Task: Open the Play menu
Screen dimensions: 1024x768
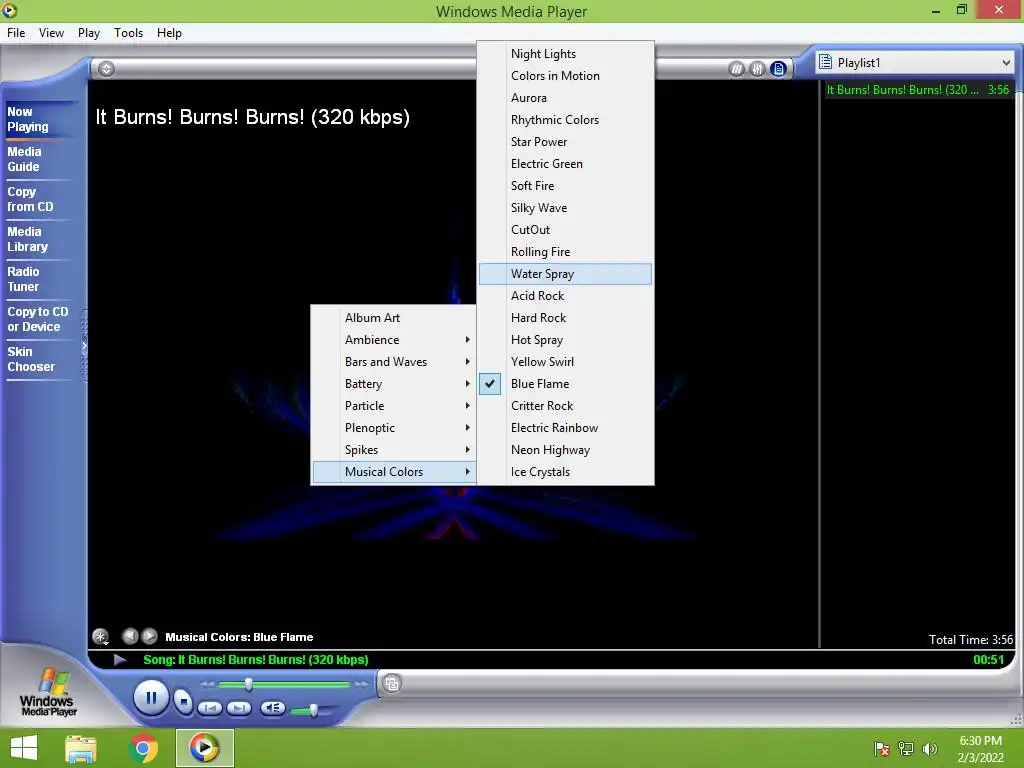Action: pos(89,33)
